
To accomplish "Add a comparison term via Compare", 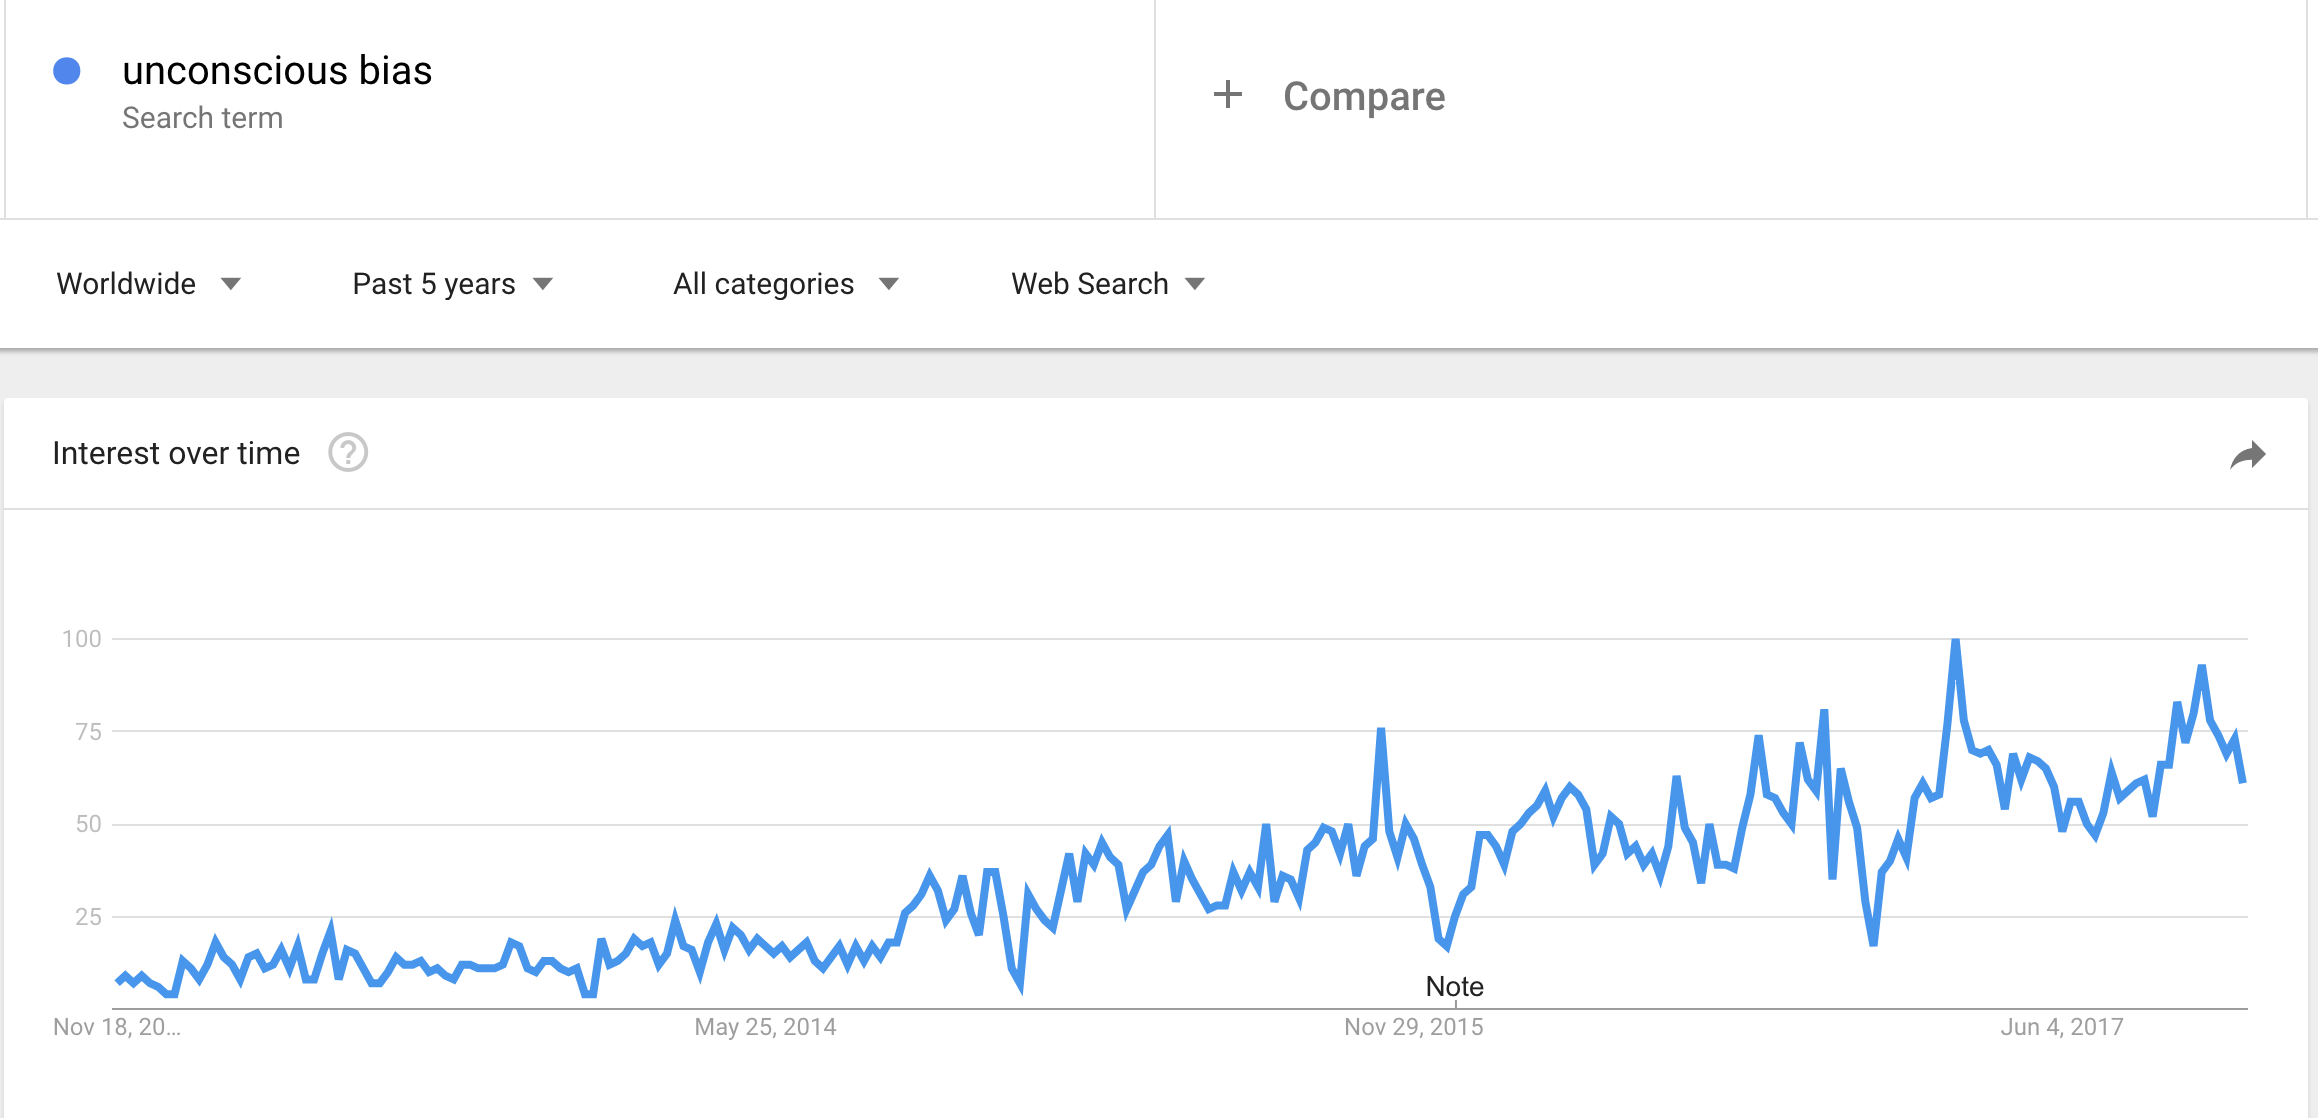I will (x=1364, y=96).
